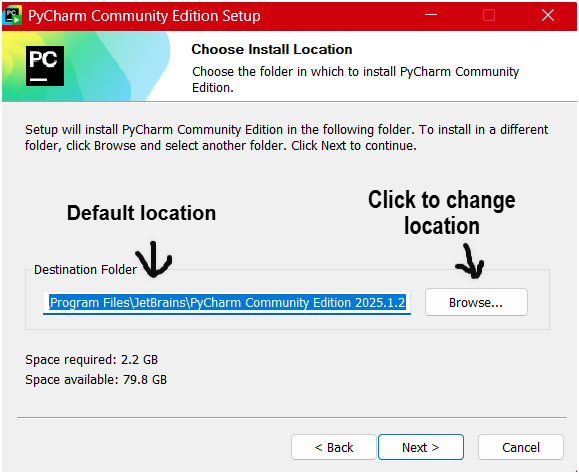Cancel the PyCharm setup
Screen dimensions: 579x474
click(521, 447)
